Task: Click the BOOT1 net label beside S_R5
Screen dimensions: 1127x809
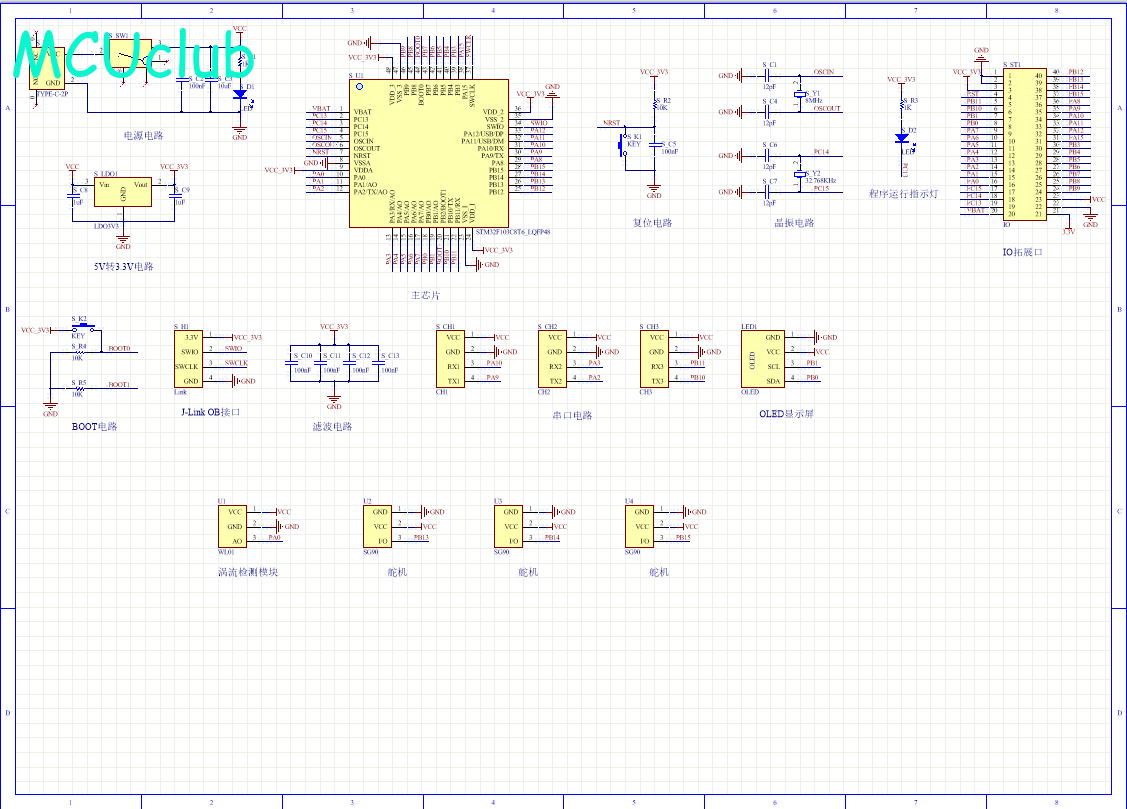Action: 119,385
